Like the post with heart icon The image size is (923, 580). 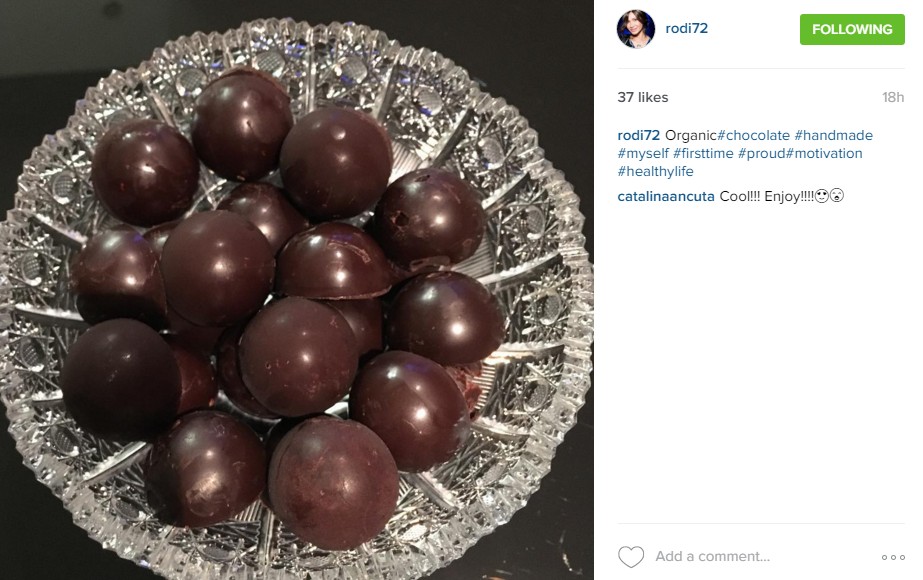631,556
